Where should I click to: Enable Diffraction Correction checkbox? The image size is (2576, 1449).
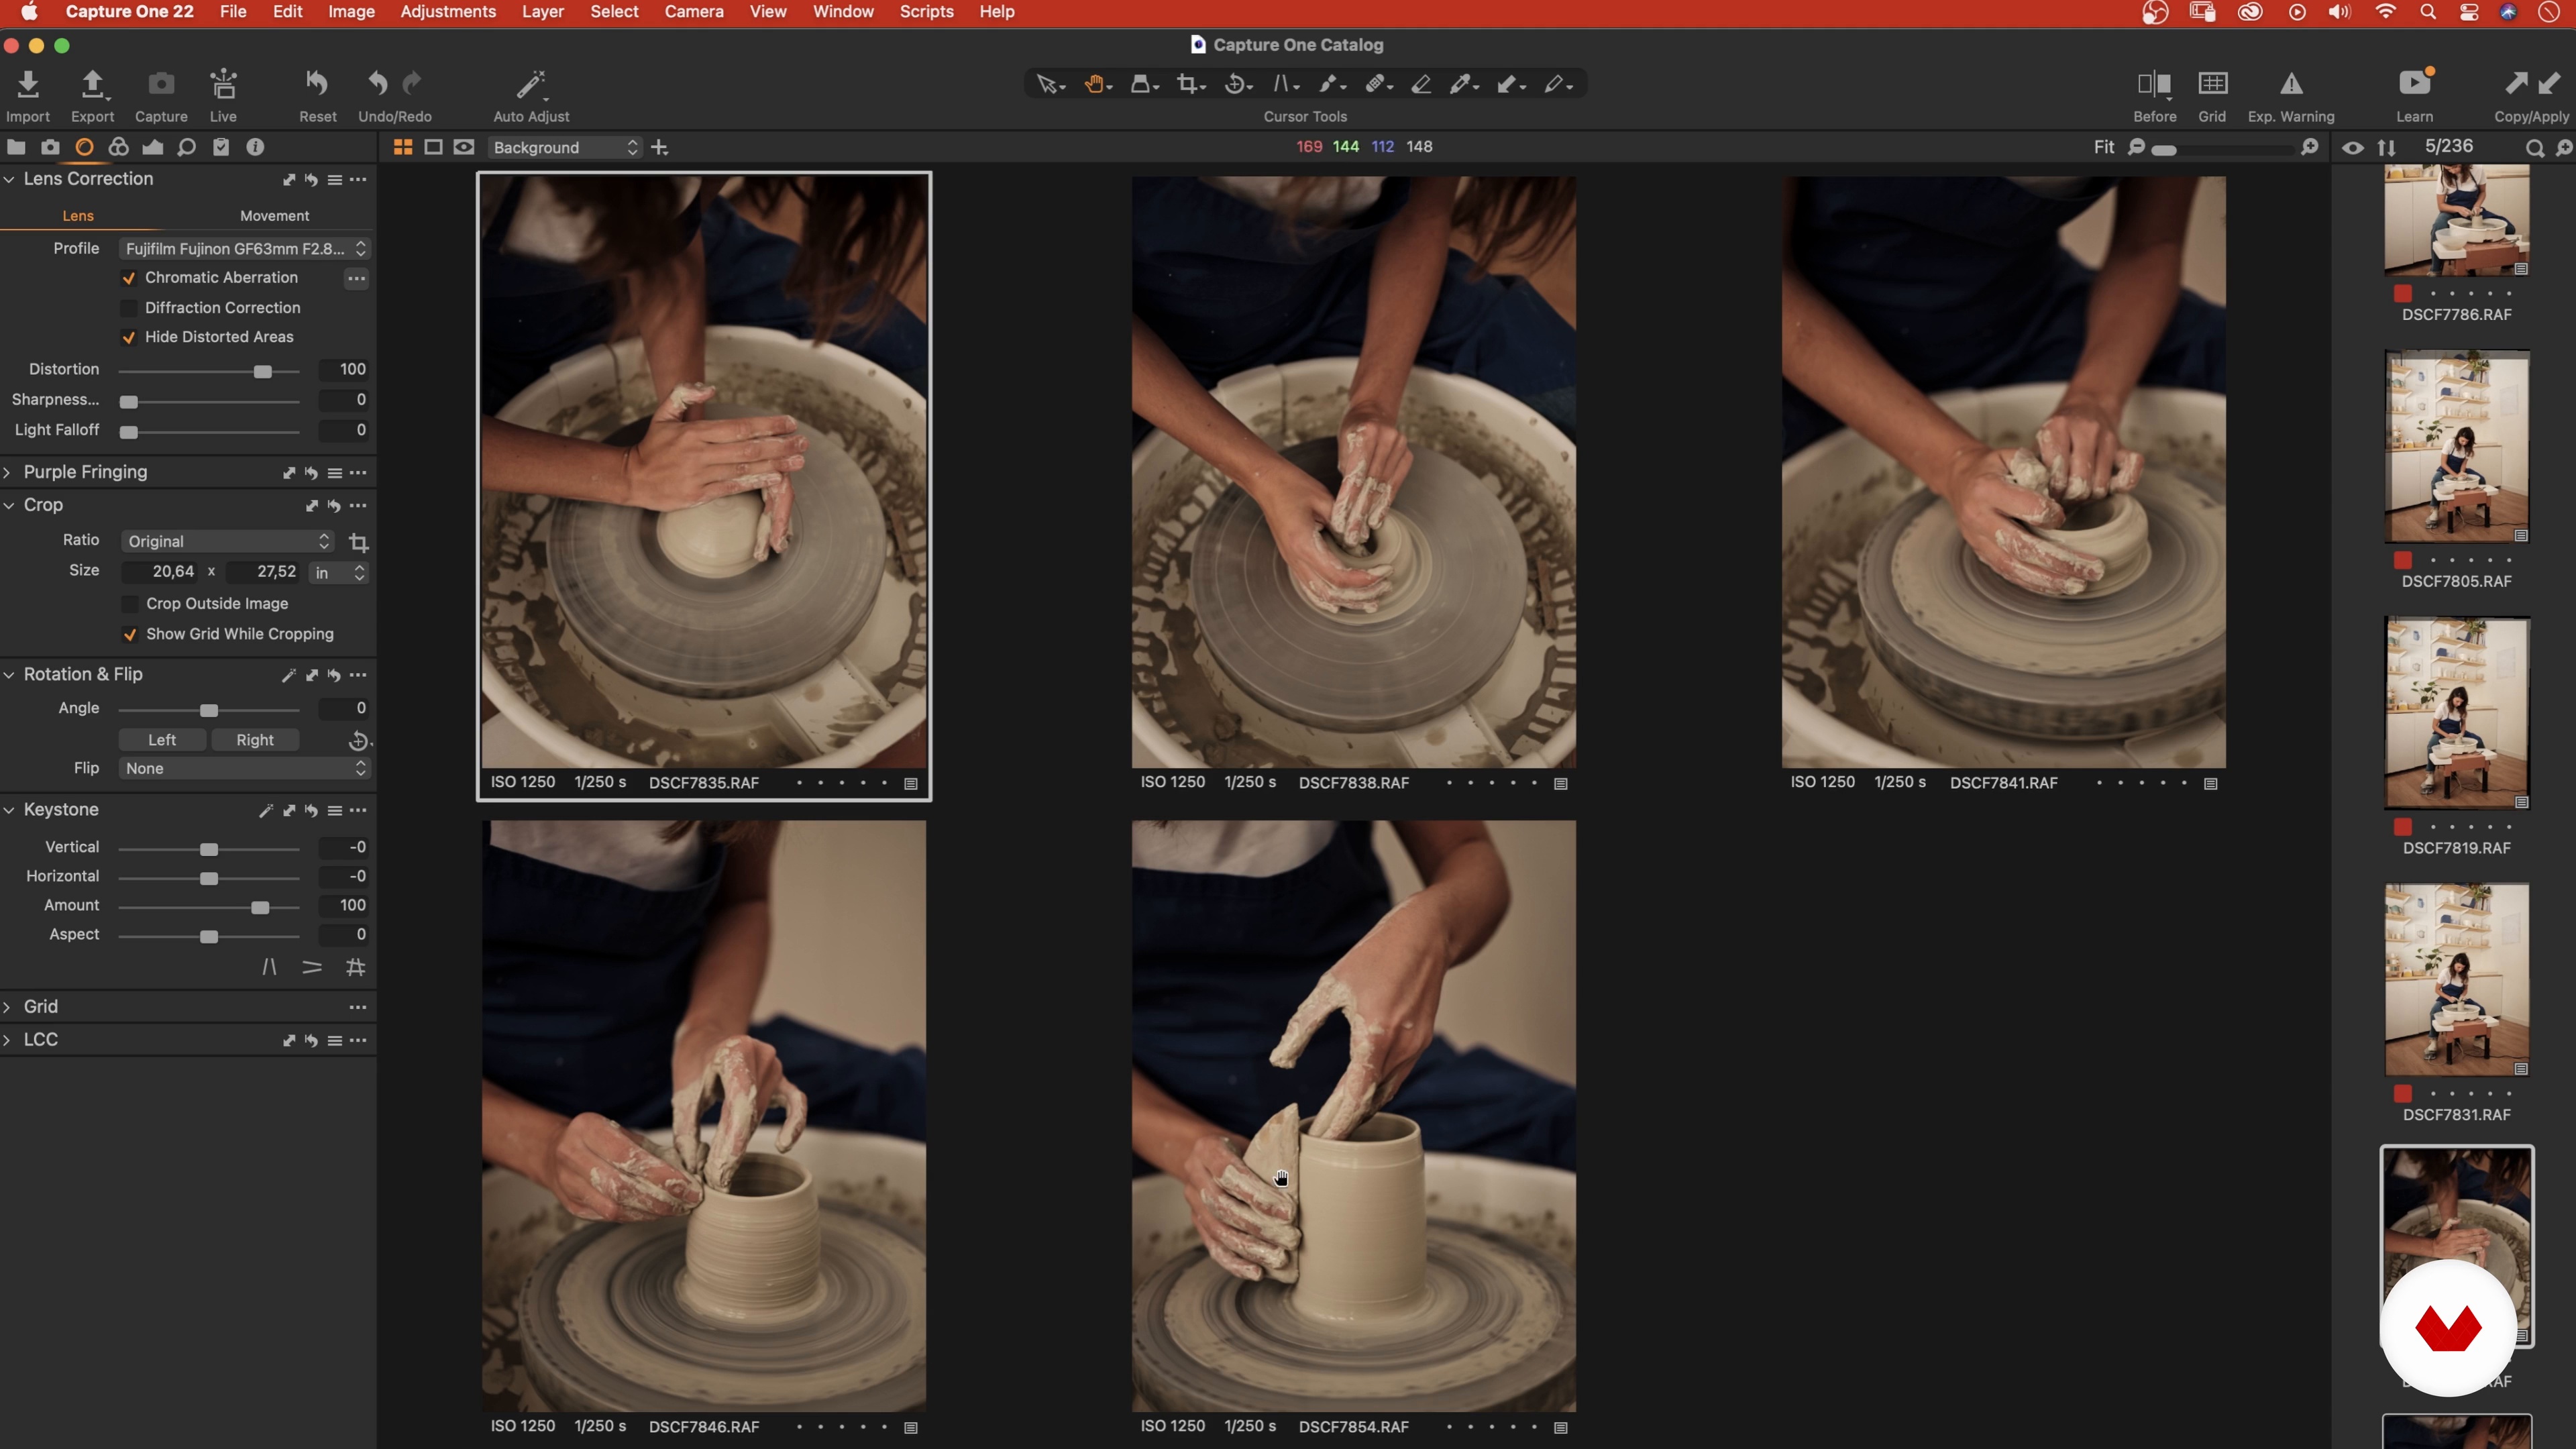pyautogui.click(x=129, y=308)
